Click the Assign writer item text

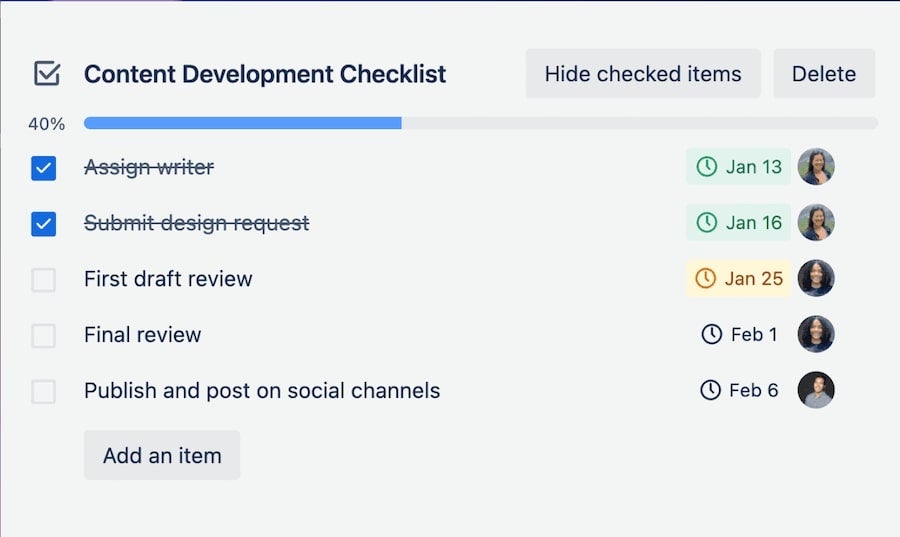click(x=149, y=167)
